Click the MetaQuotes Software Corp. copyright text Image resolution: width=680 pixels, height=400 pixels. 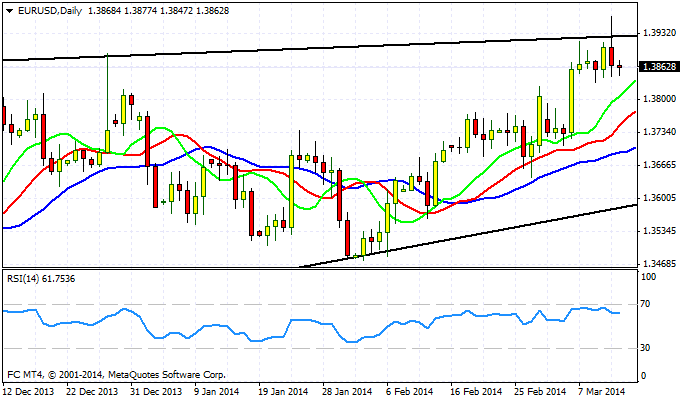point(117,374)
